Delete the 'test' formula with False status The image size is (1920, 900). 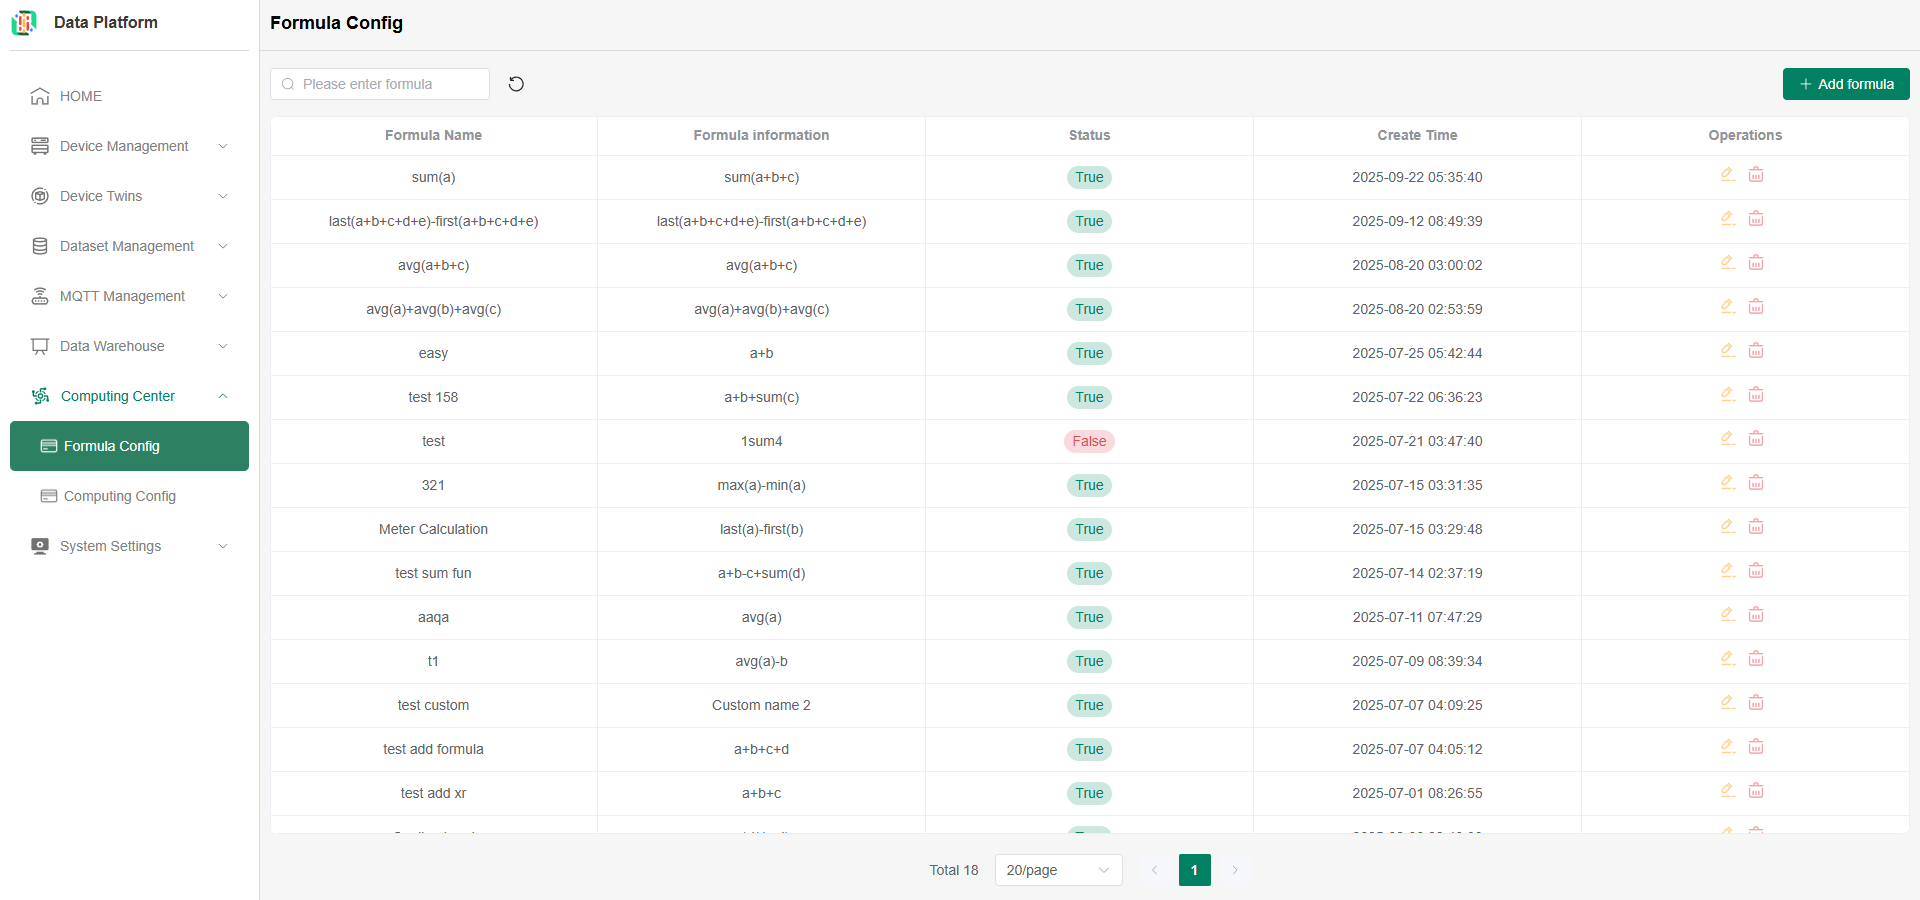coord(1756,439)
